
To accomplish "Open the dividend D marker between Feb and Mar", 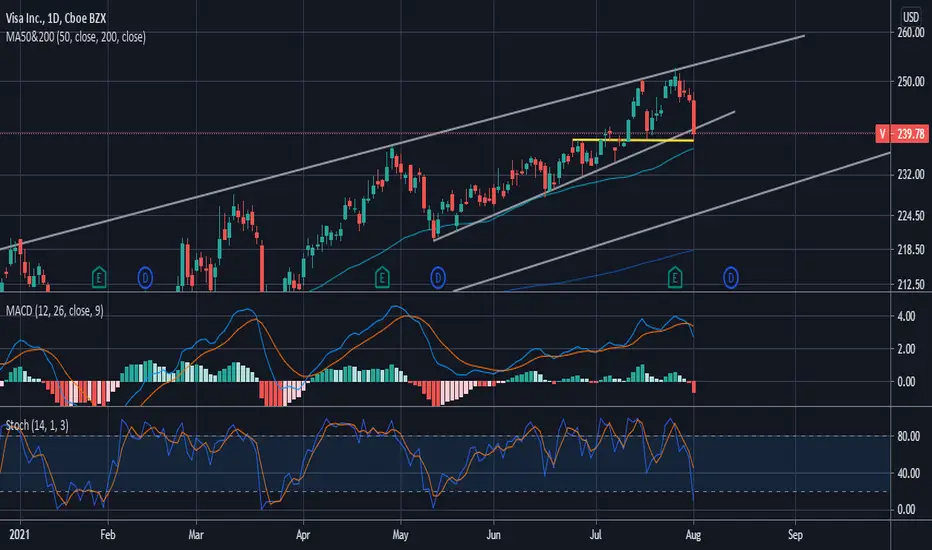I will (x=145, y=278).
